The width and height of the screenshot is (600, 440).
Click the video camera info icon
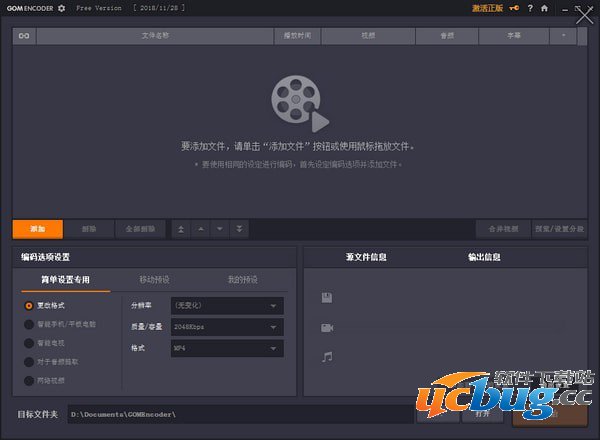(327, 328)
